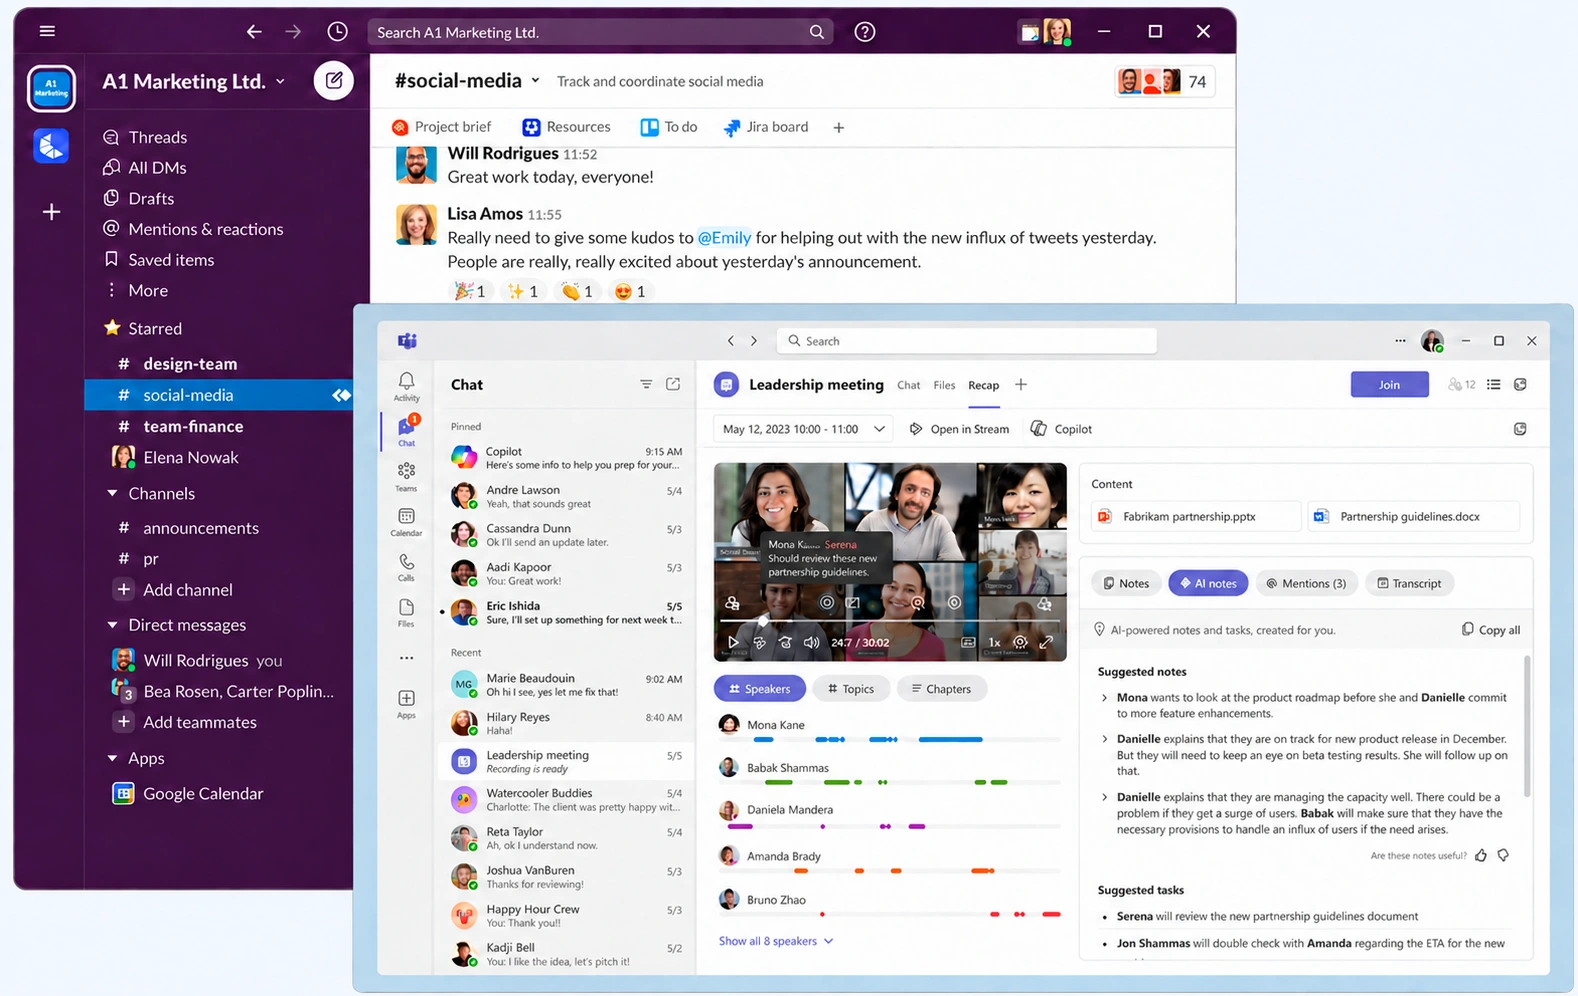Viewport: 1578px width, 996px height.
Task: Open the Resources tab in Slack
Action: [566, 127]
